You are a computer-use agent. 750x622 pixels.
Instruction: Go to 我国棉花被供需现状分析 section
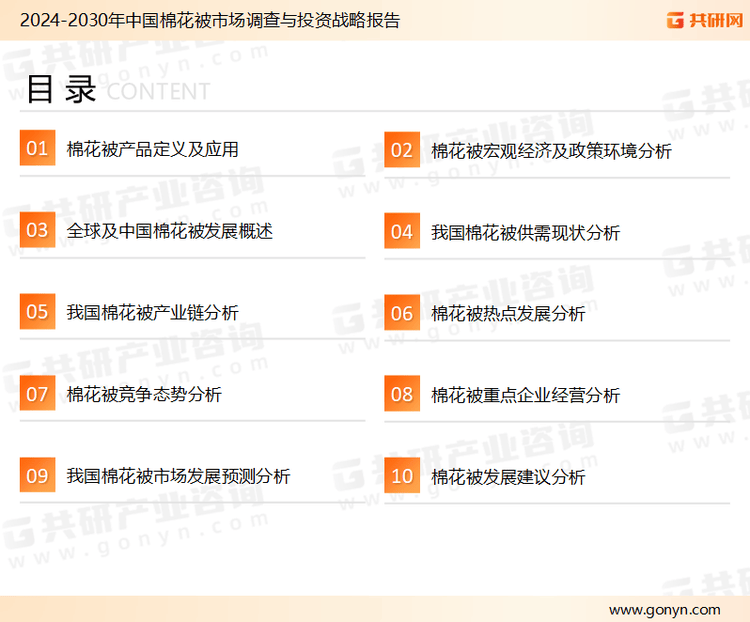525,233
